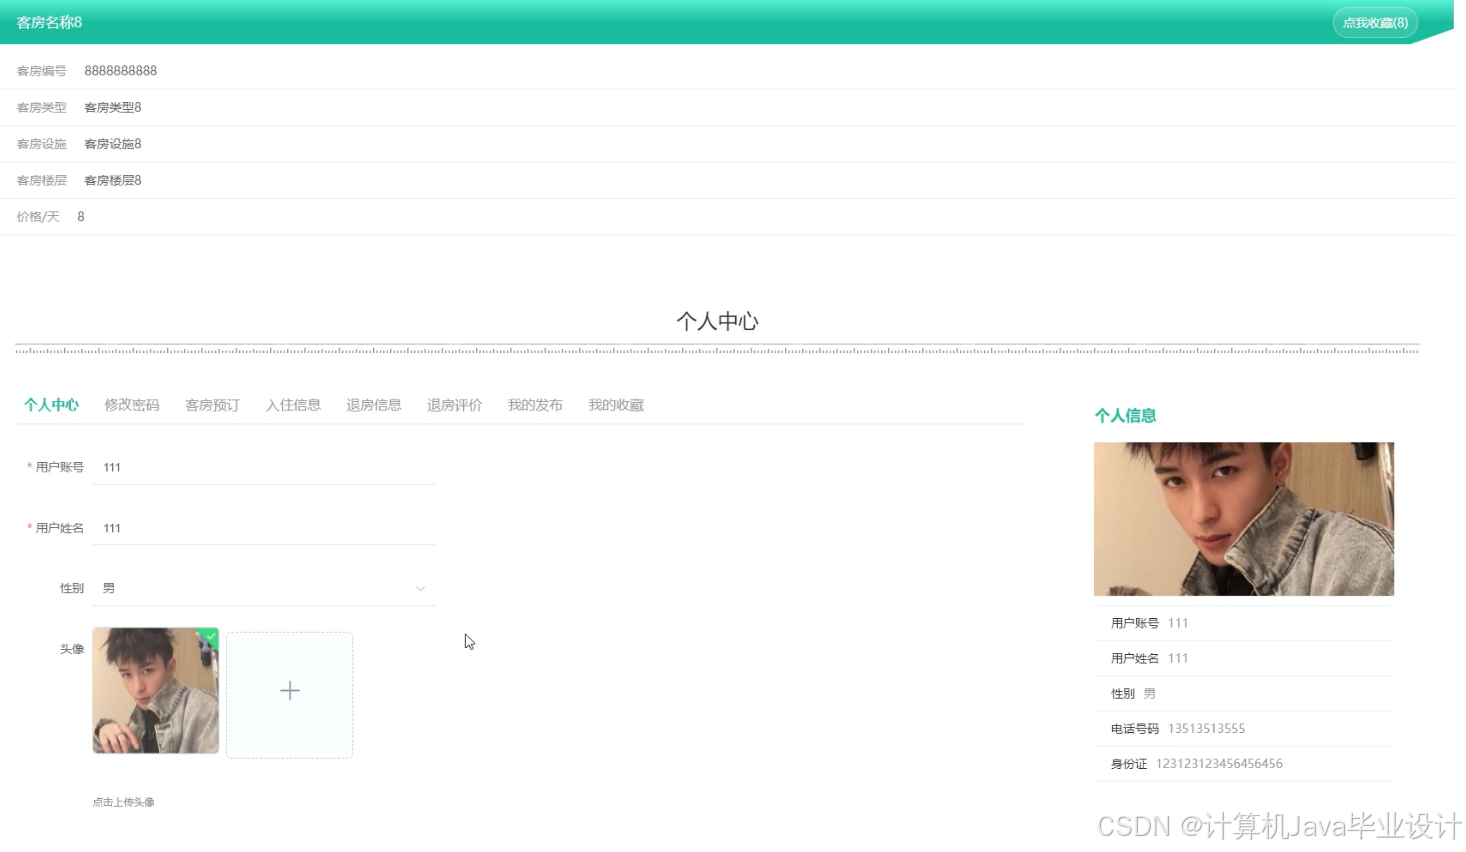Click the profile photo in 个人信息 panel
Image resolution: width=1466 pixels, height=852 pixels.
[x=1243, y=518]
